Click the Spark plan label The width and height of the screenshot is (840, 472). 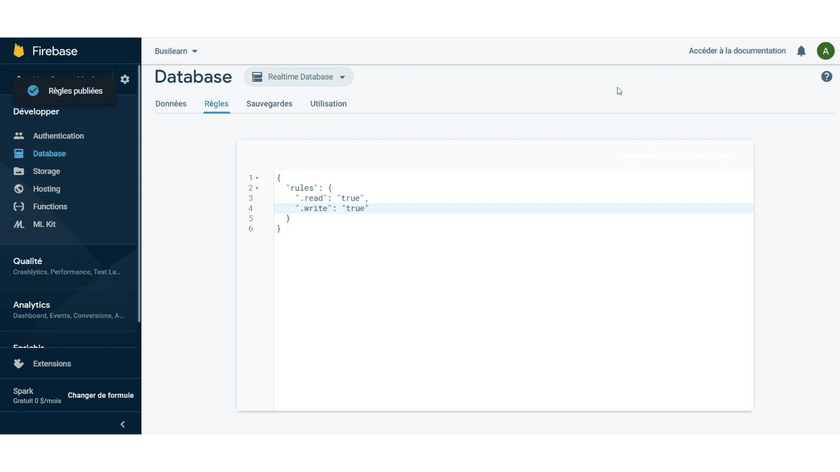click(x=23, y=391)
